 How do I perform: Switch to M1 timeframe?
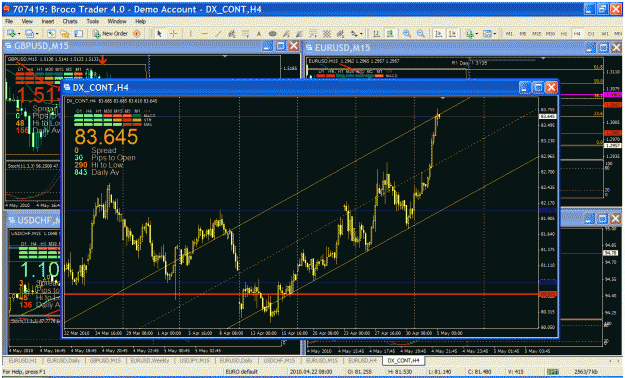click(x=509, y=34)
